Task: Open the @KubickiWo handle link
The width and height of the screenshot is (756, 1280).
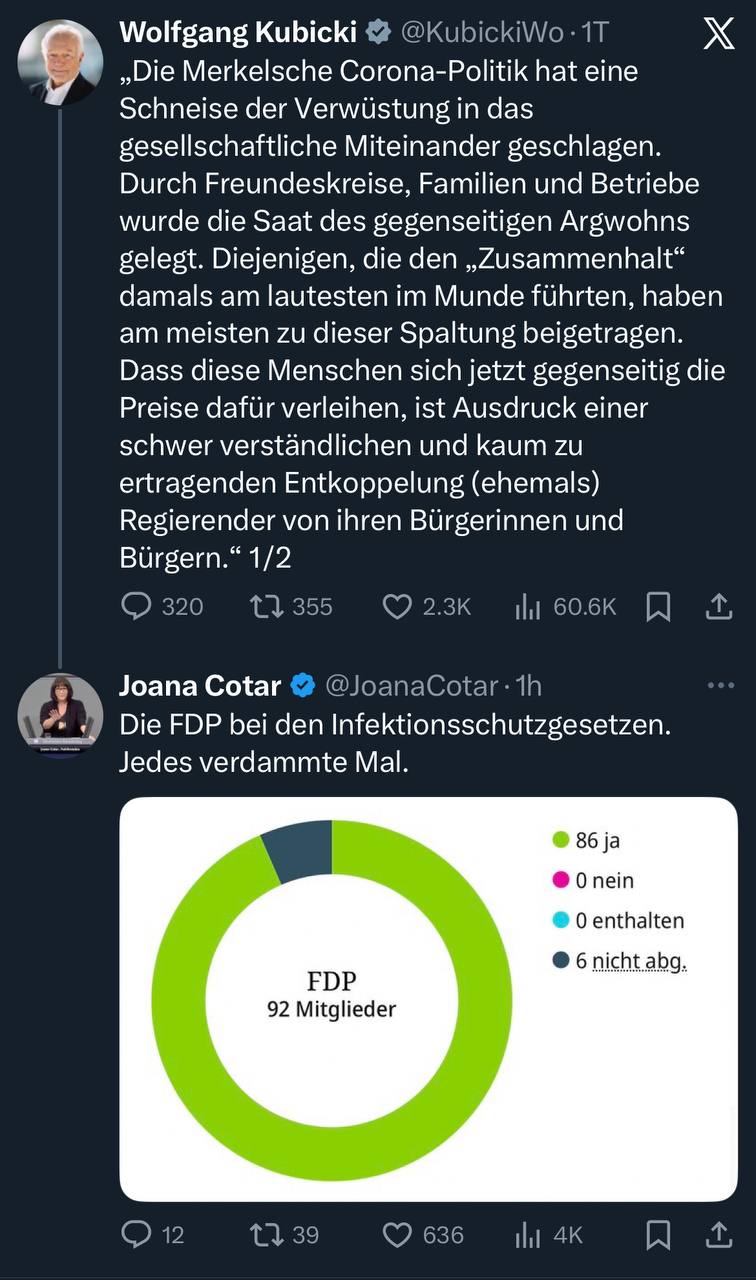Action: click(x=482, y=33)
